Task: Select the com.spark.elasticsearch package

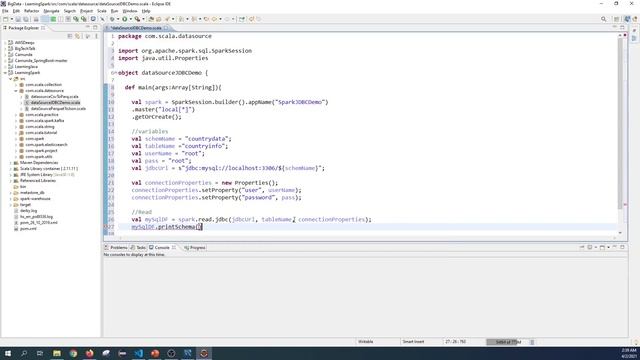Action: (46, 144)
